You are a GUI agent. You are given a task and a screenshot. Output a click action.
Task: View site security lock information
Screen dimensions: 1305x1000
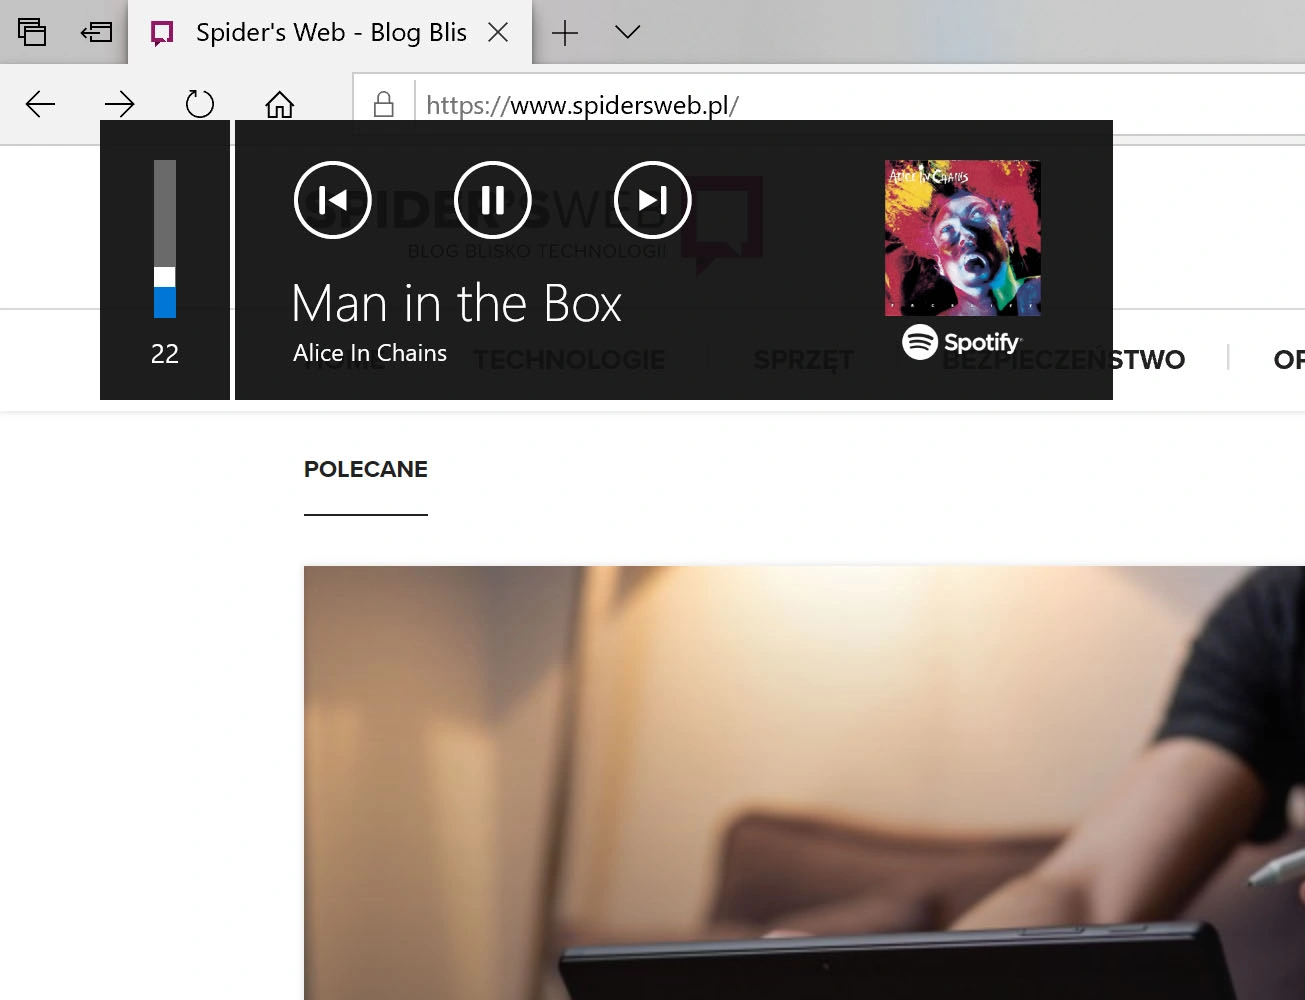coord(383,104)
